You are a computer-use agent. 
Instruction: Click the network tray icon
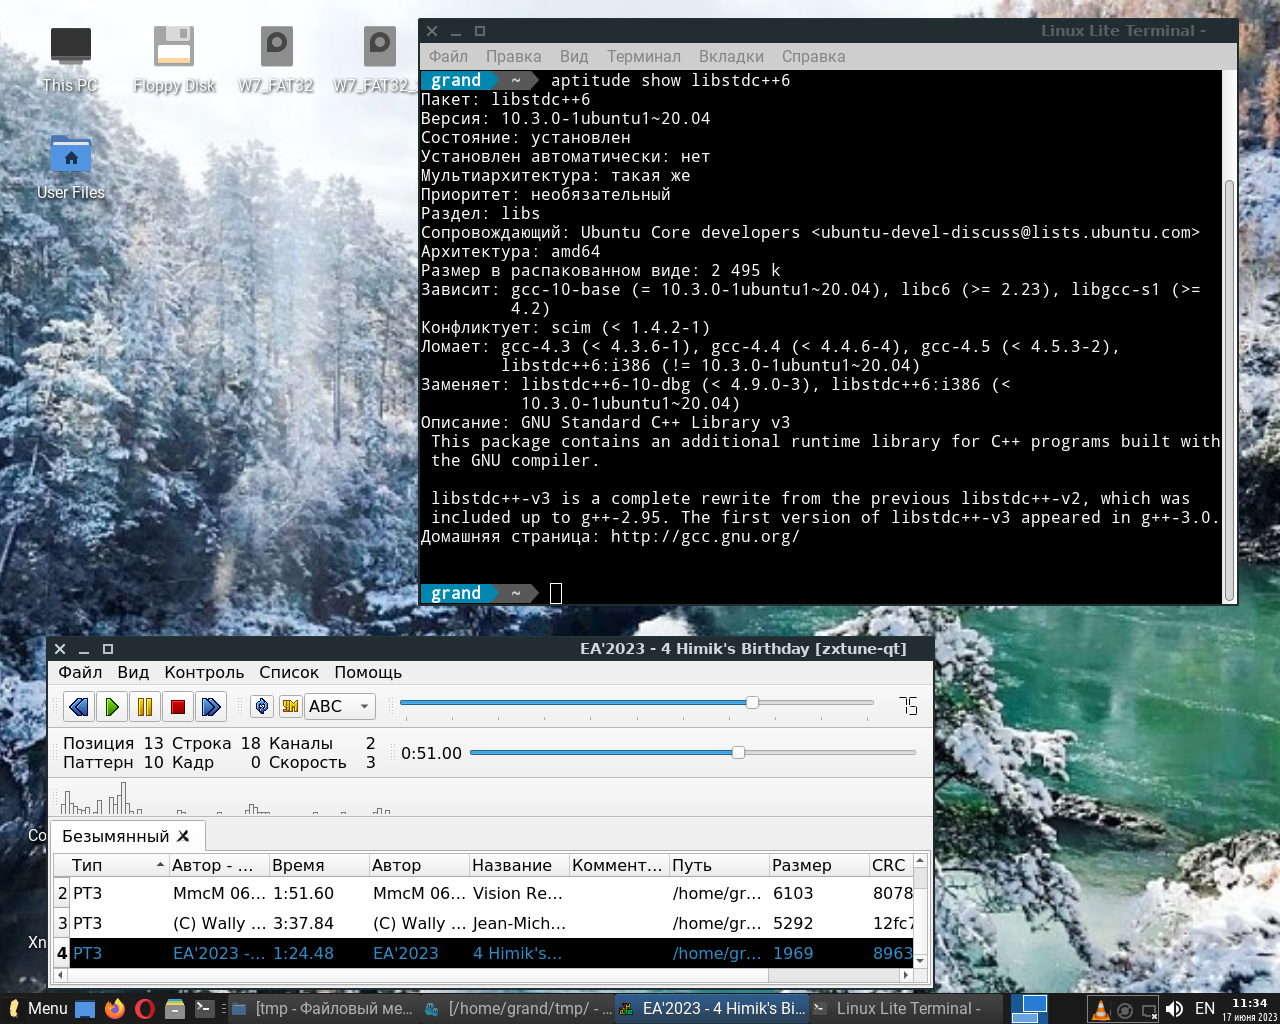[1150, 1010]
